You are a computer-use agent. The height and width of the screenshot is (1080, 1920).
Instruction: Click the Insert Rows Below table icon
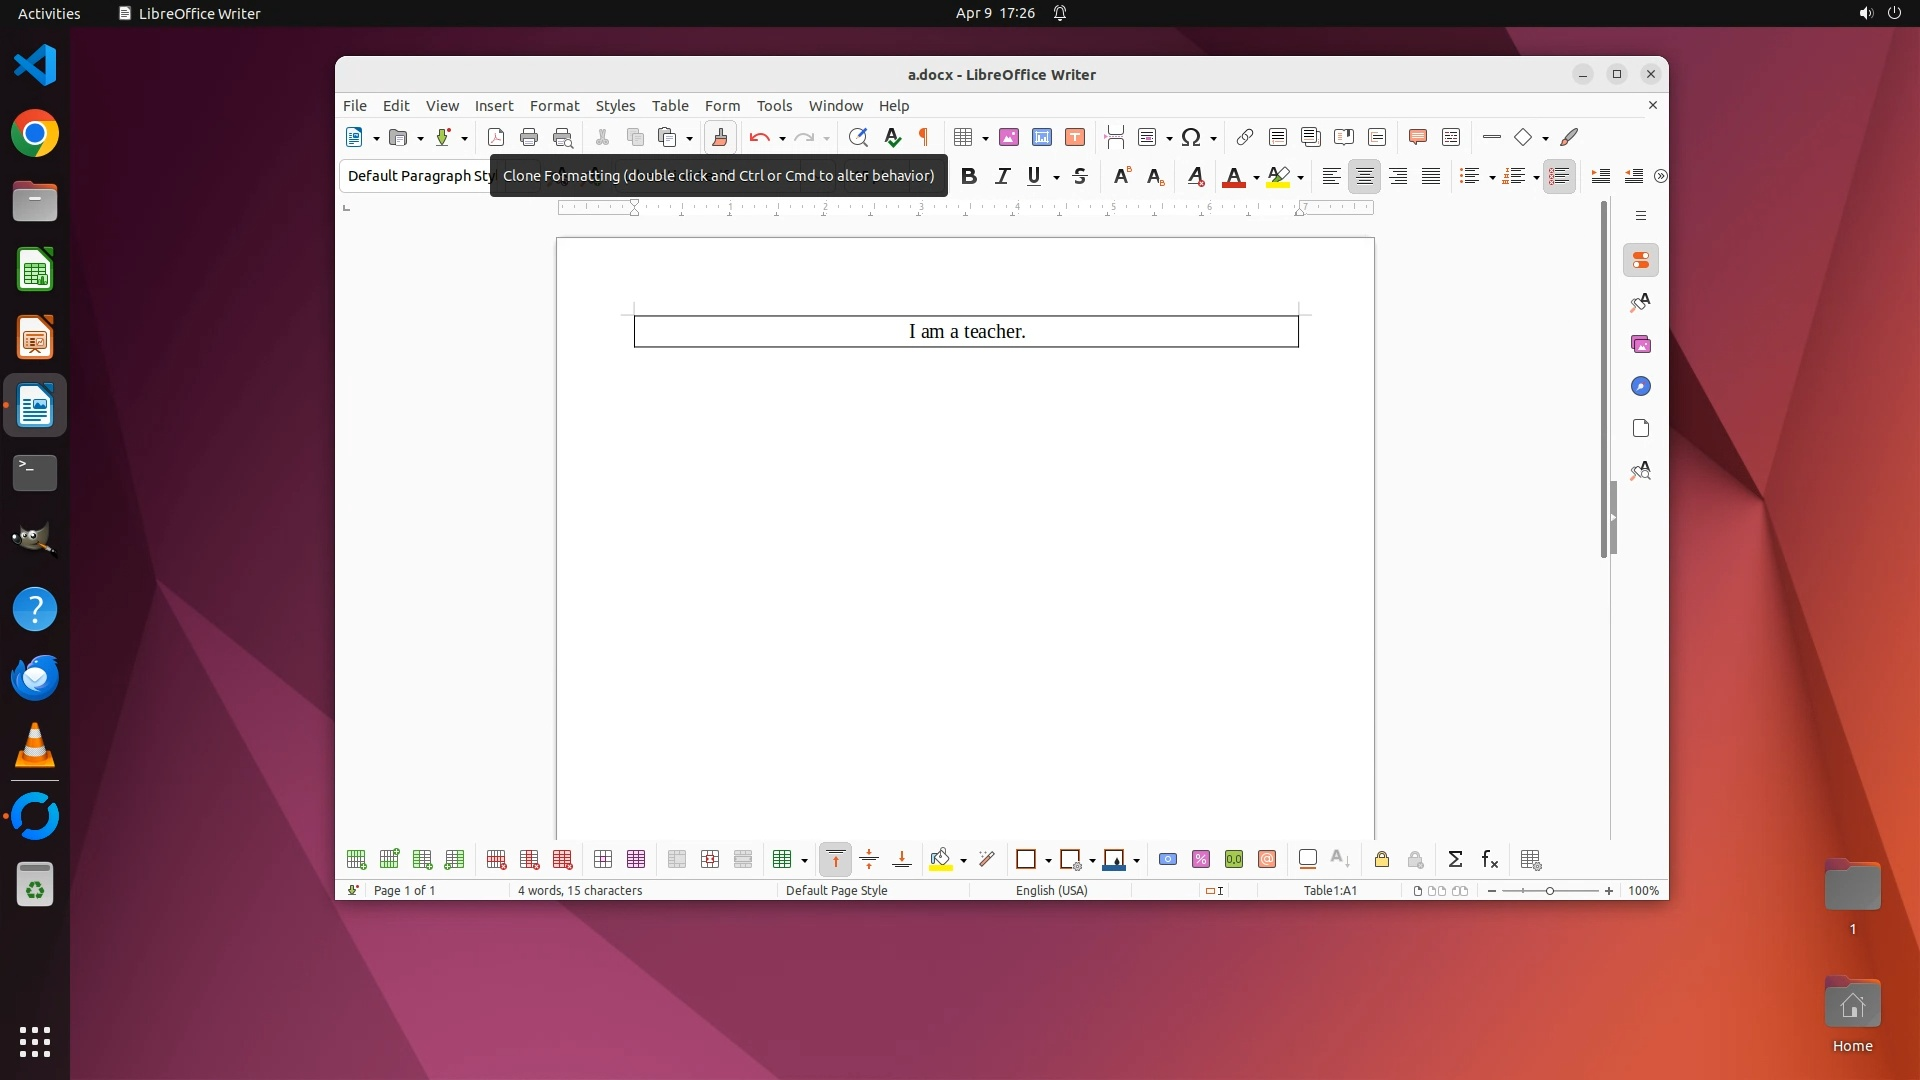389,859
